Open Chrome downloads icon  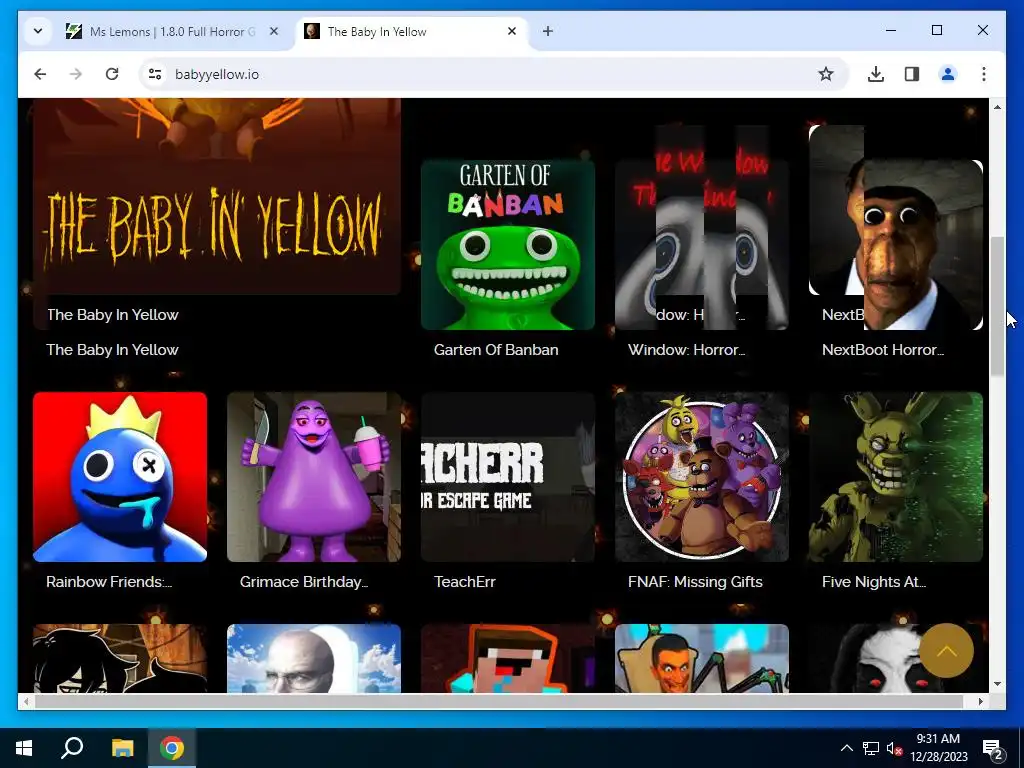(x=876, y=74)
